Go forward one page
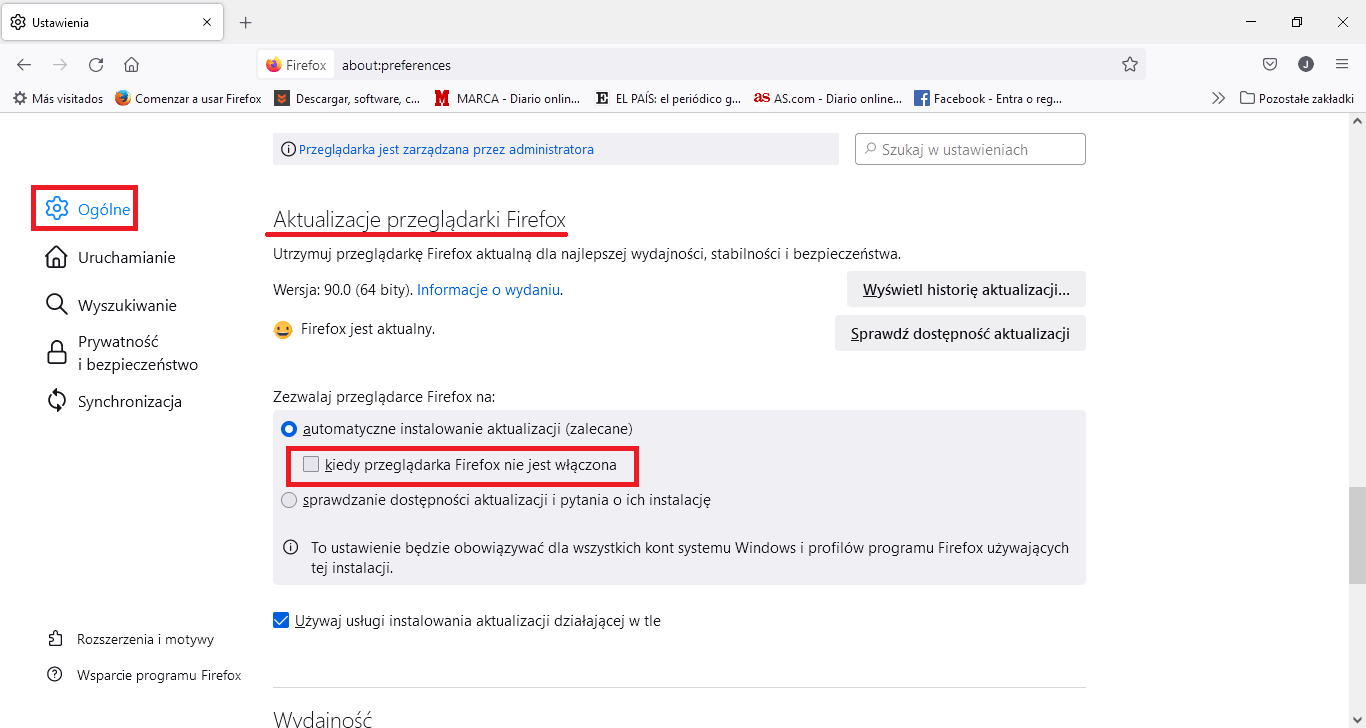This screenshot has height=728, width=1366. point(60,65)
